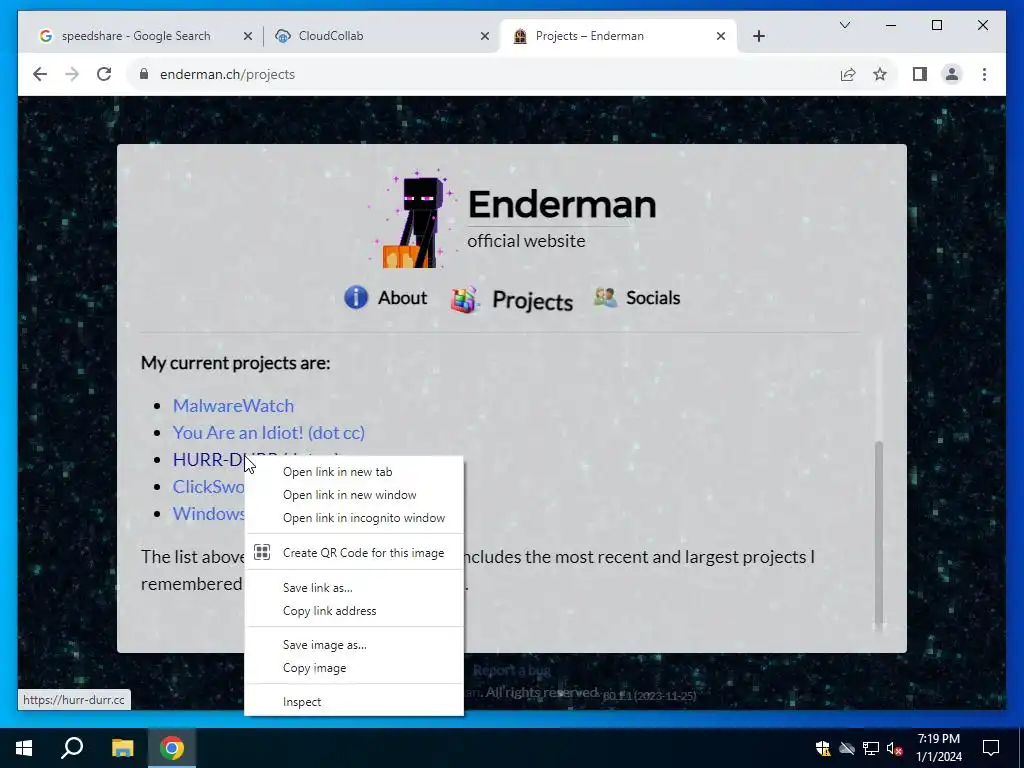
Task: Choose Open link in incognito window
Action: 354,518
